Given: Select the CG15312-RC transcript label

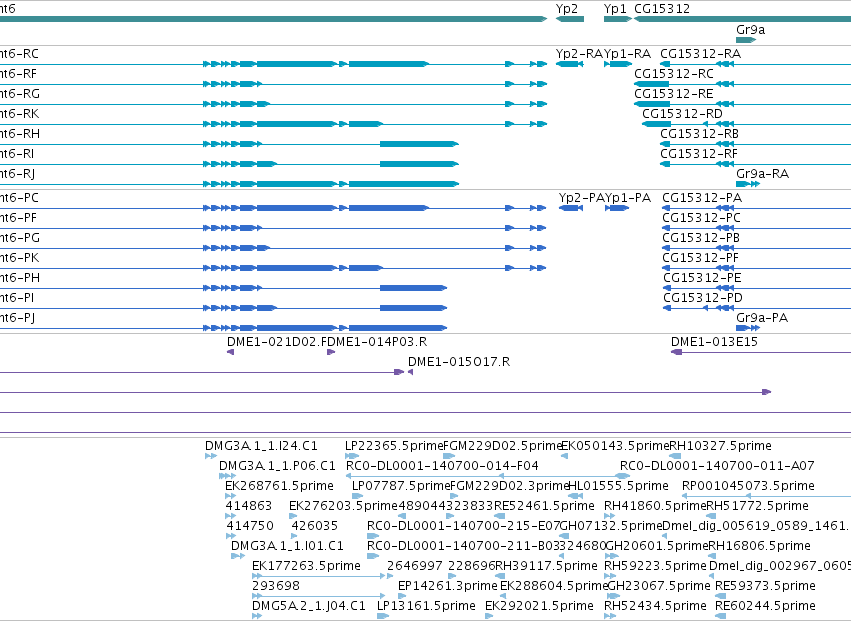Looking at the screenshot, I should 674,73.
